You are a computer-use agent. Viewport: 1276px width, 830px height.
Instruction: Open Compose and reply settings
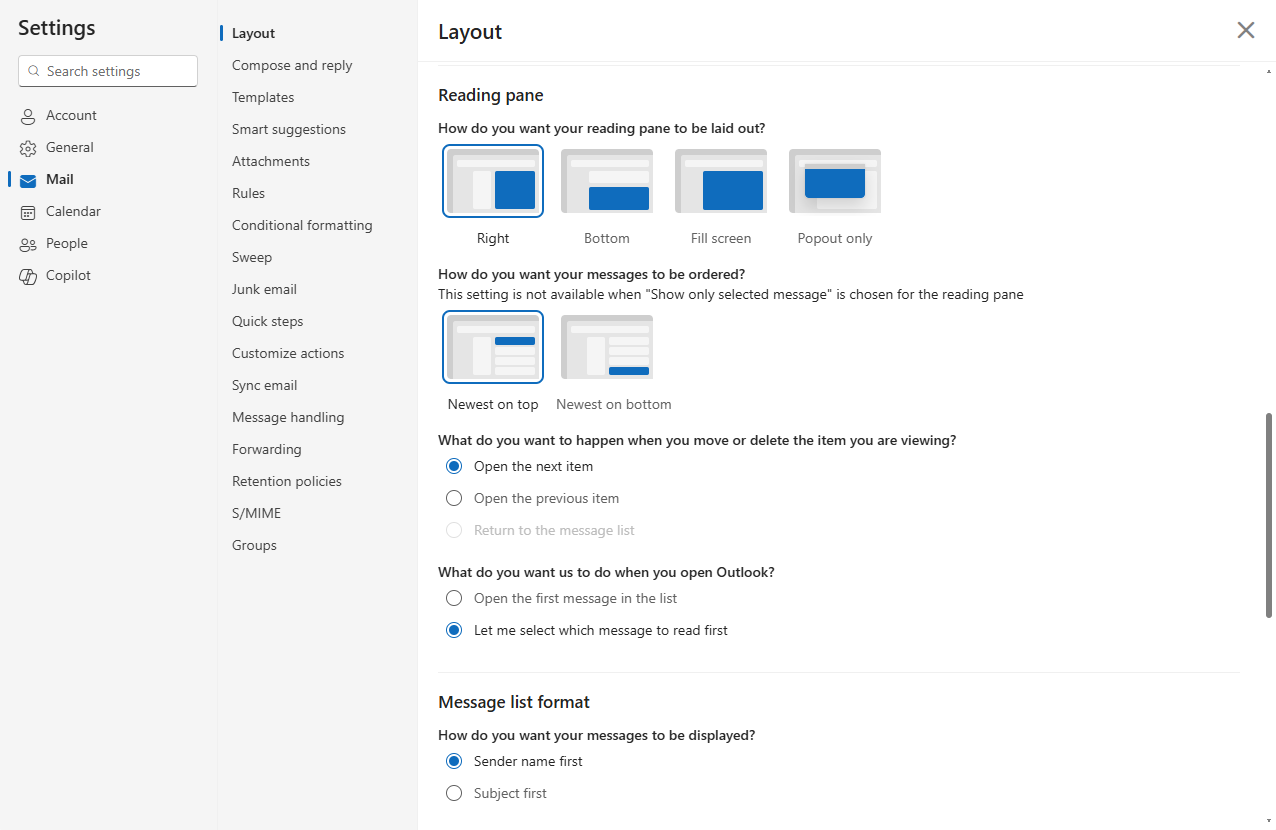pyautogui.click(x=292, y=65)
